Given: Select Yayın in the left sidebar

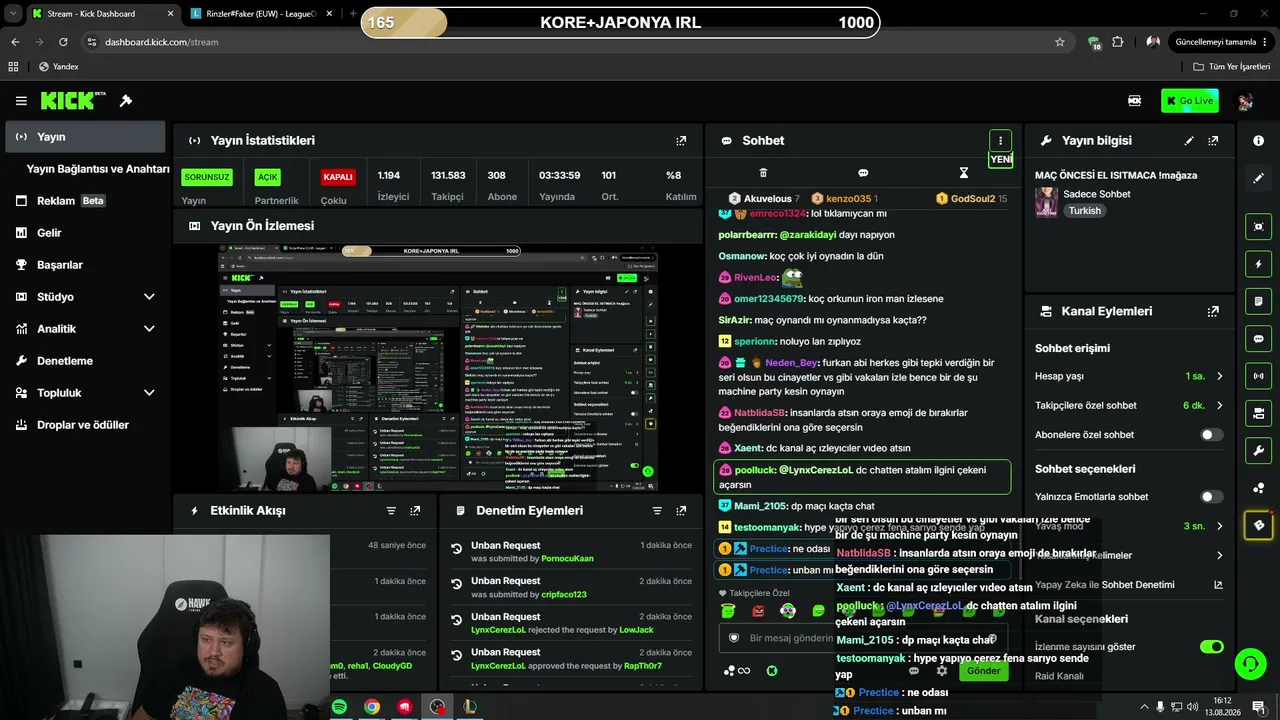Looking at the screenshot, I should [x=85, y=137].
